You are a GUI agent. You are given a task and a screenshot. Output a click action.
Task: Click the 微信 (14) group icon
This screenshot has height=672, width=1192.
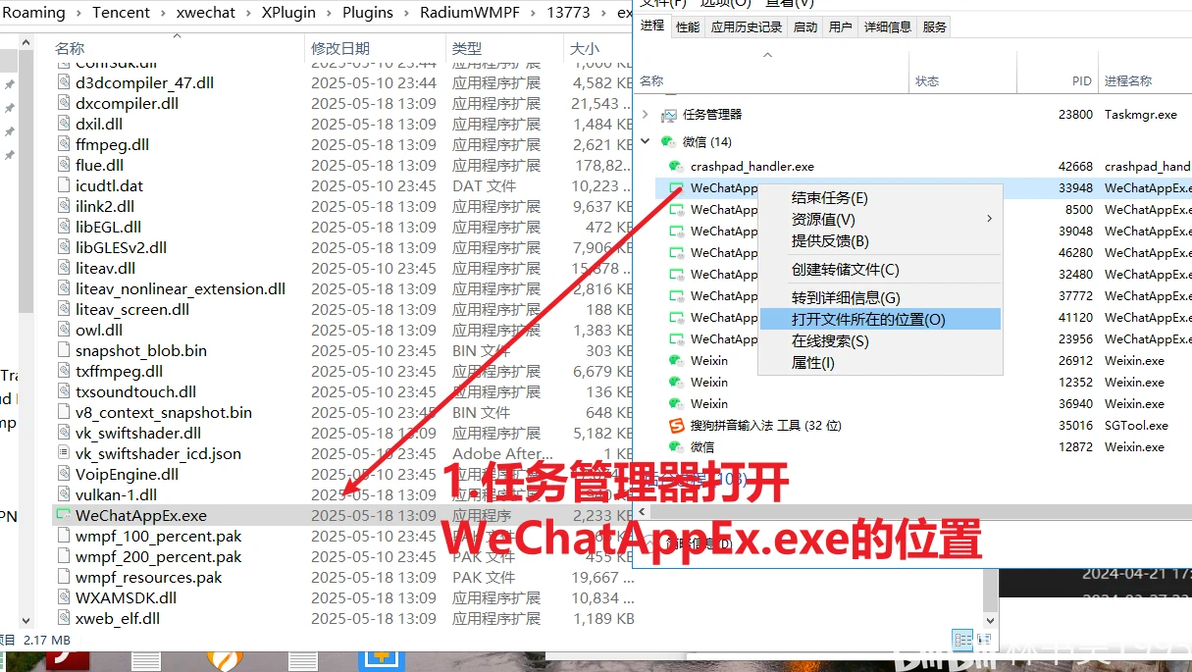click(x=667, y=141)
